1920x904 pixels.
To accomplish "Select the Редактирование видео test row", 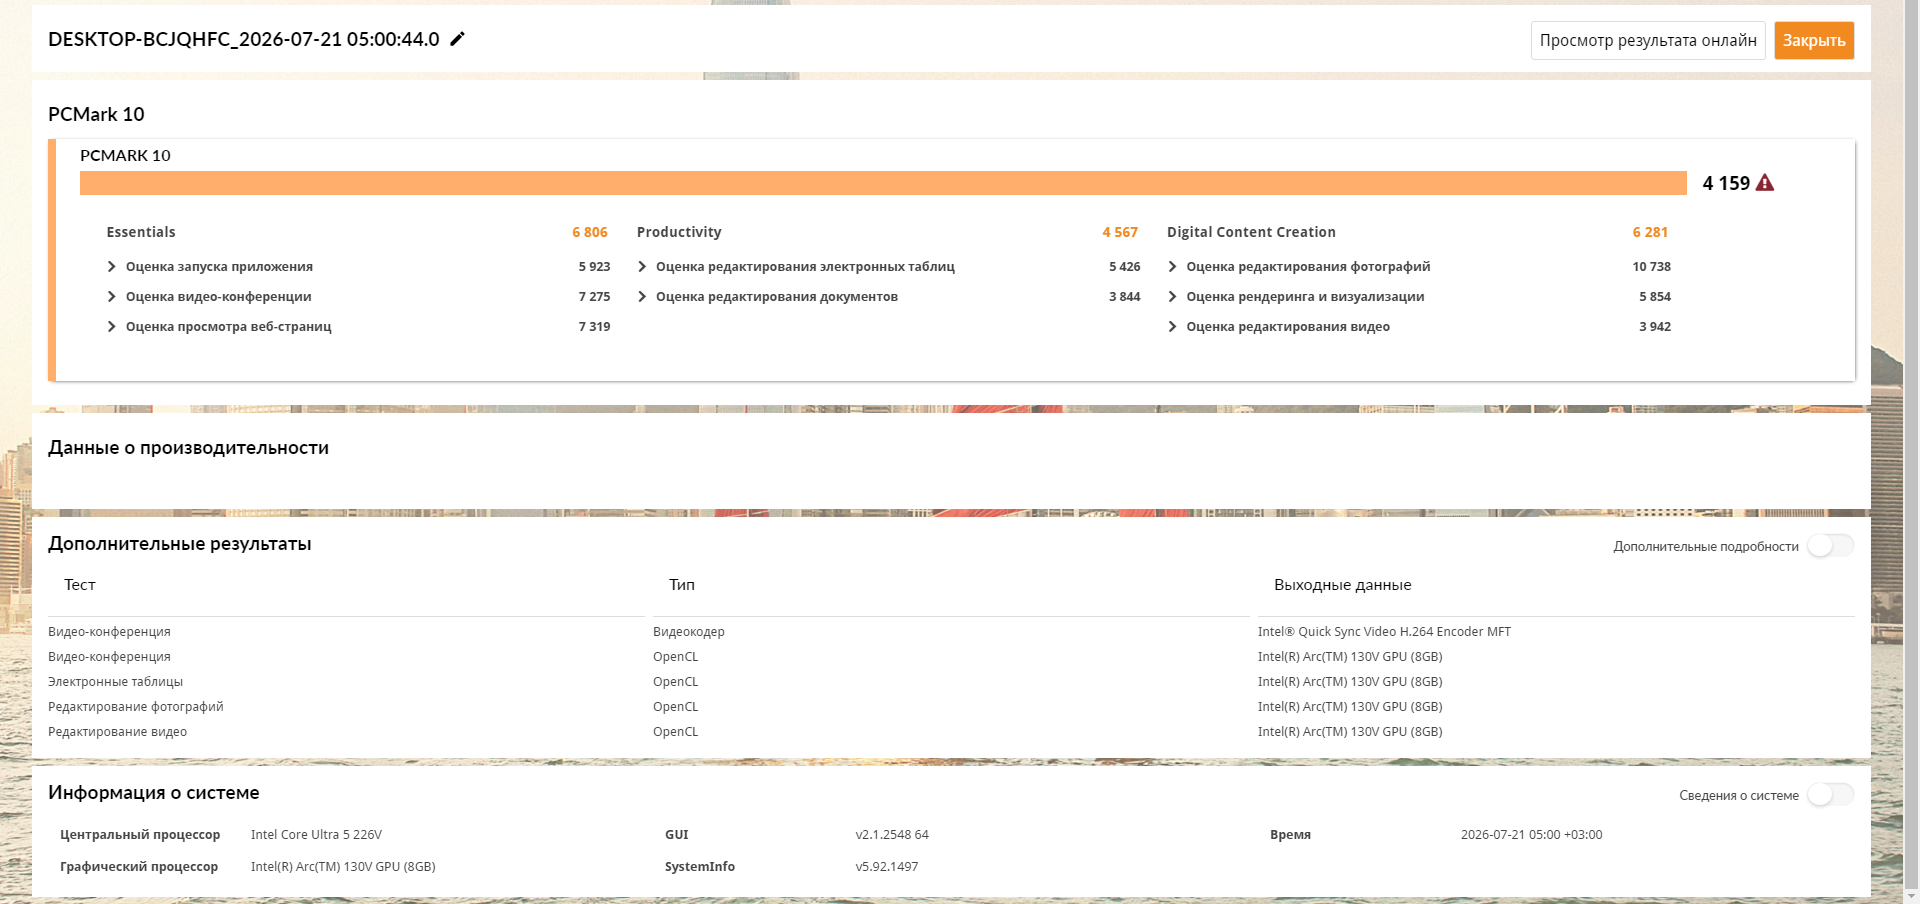I will (118, 732).
